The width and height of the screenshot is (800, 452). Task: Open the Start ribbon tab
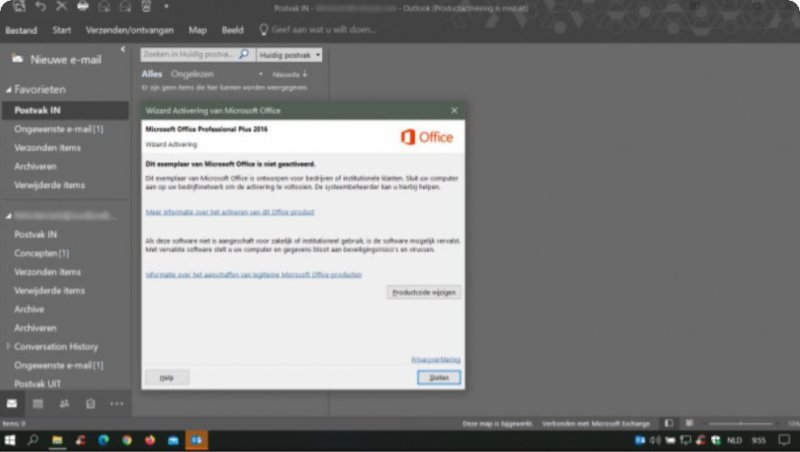62,30
